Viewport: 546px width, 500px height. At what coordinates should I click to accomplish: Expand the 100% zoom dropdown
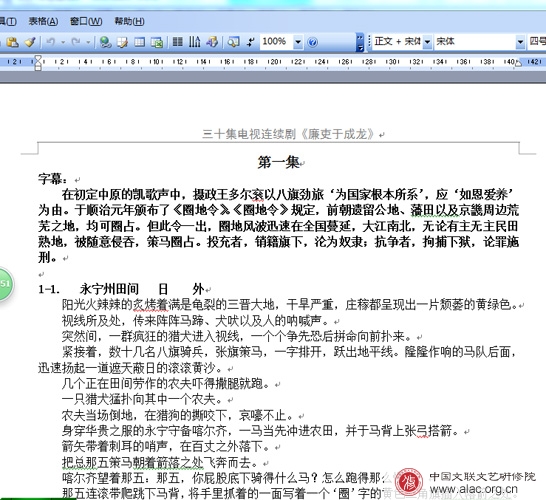coord(298,42)
